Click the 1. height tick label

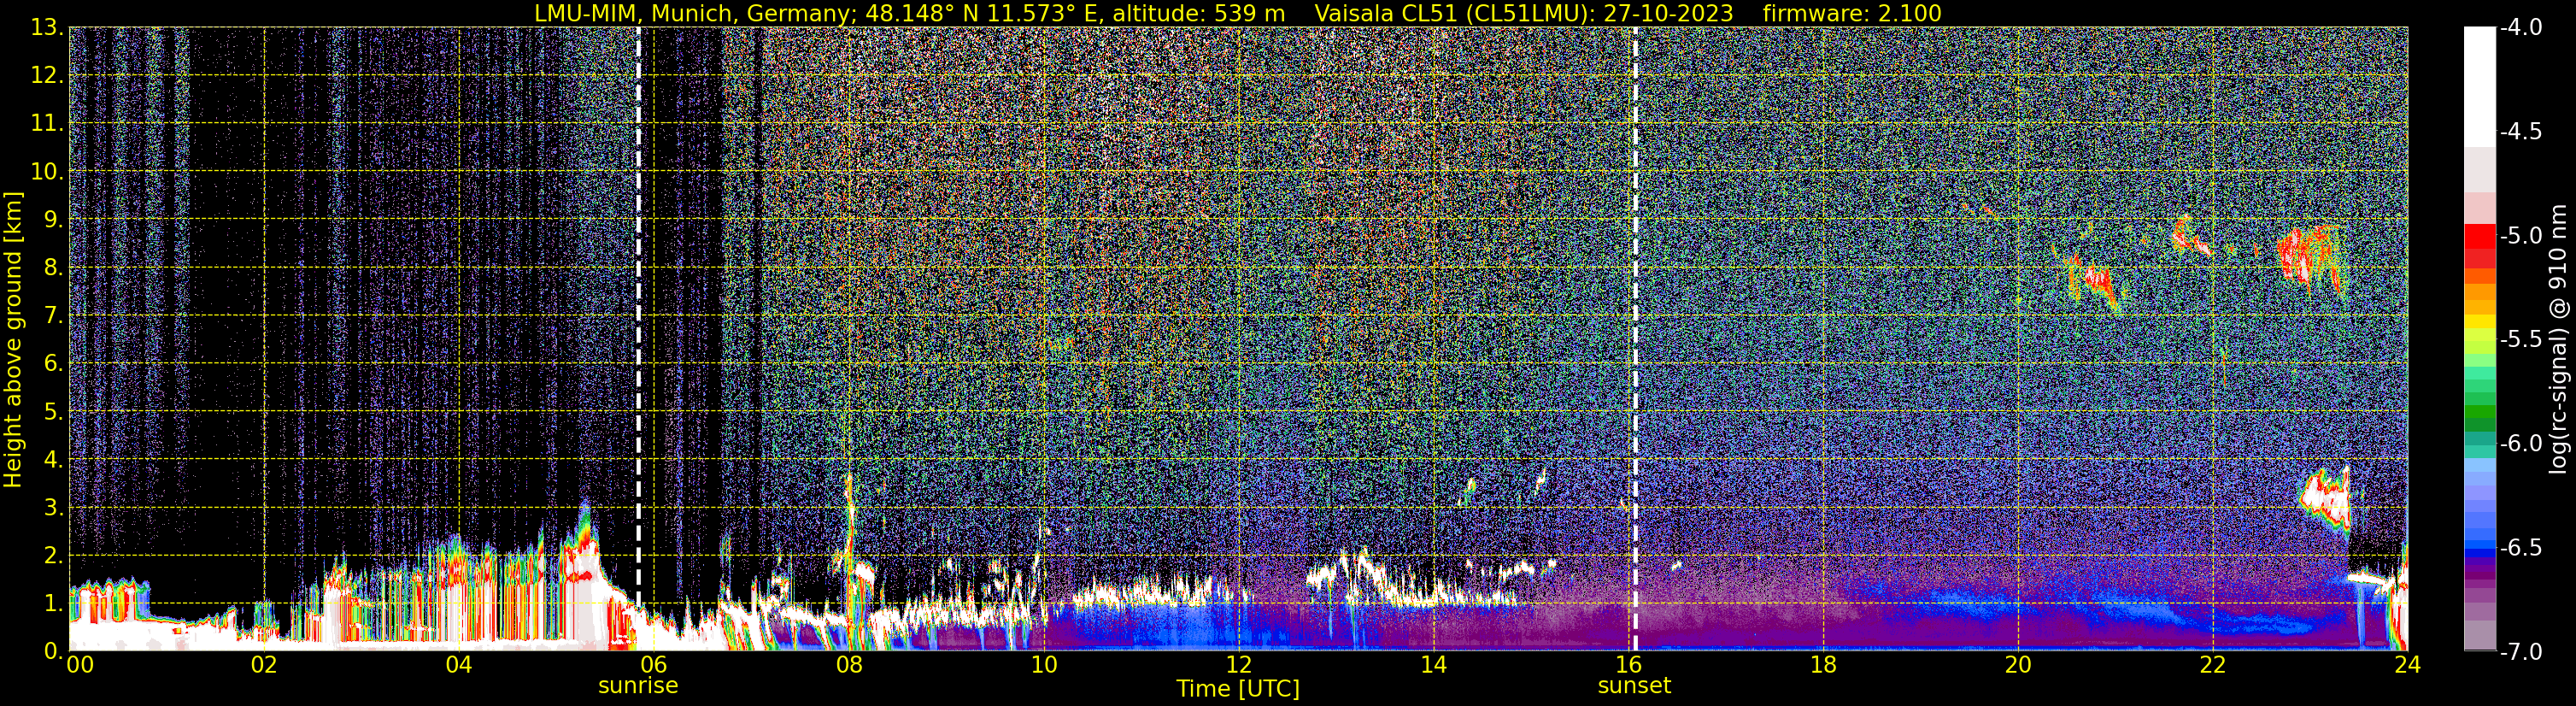pyautogui.click(x=53, y=604)
